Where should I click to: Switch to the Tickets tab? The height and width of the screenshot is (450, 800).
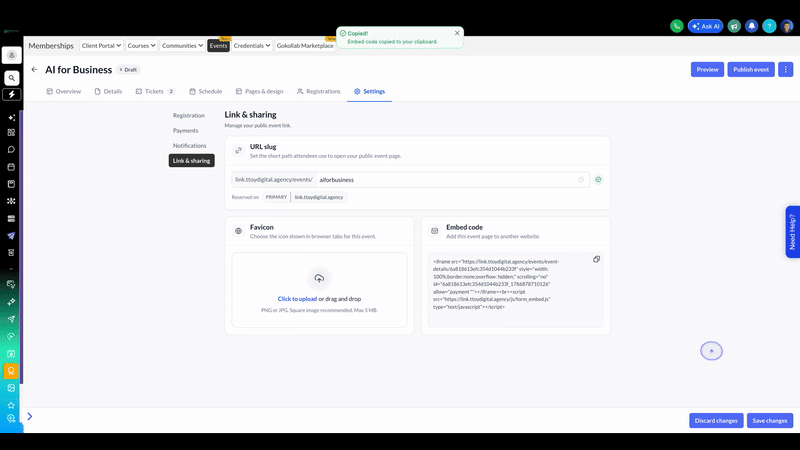click(x=155, y=91)
